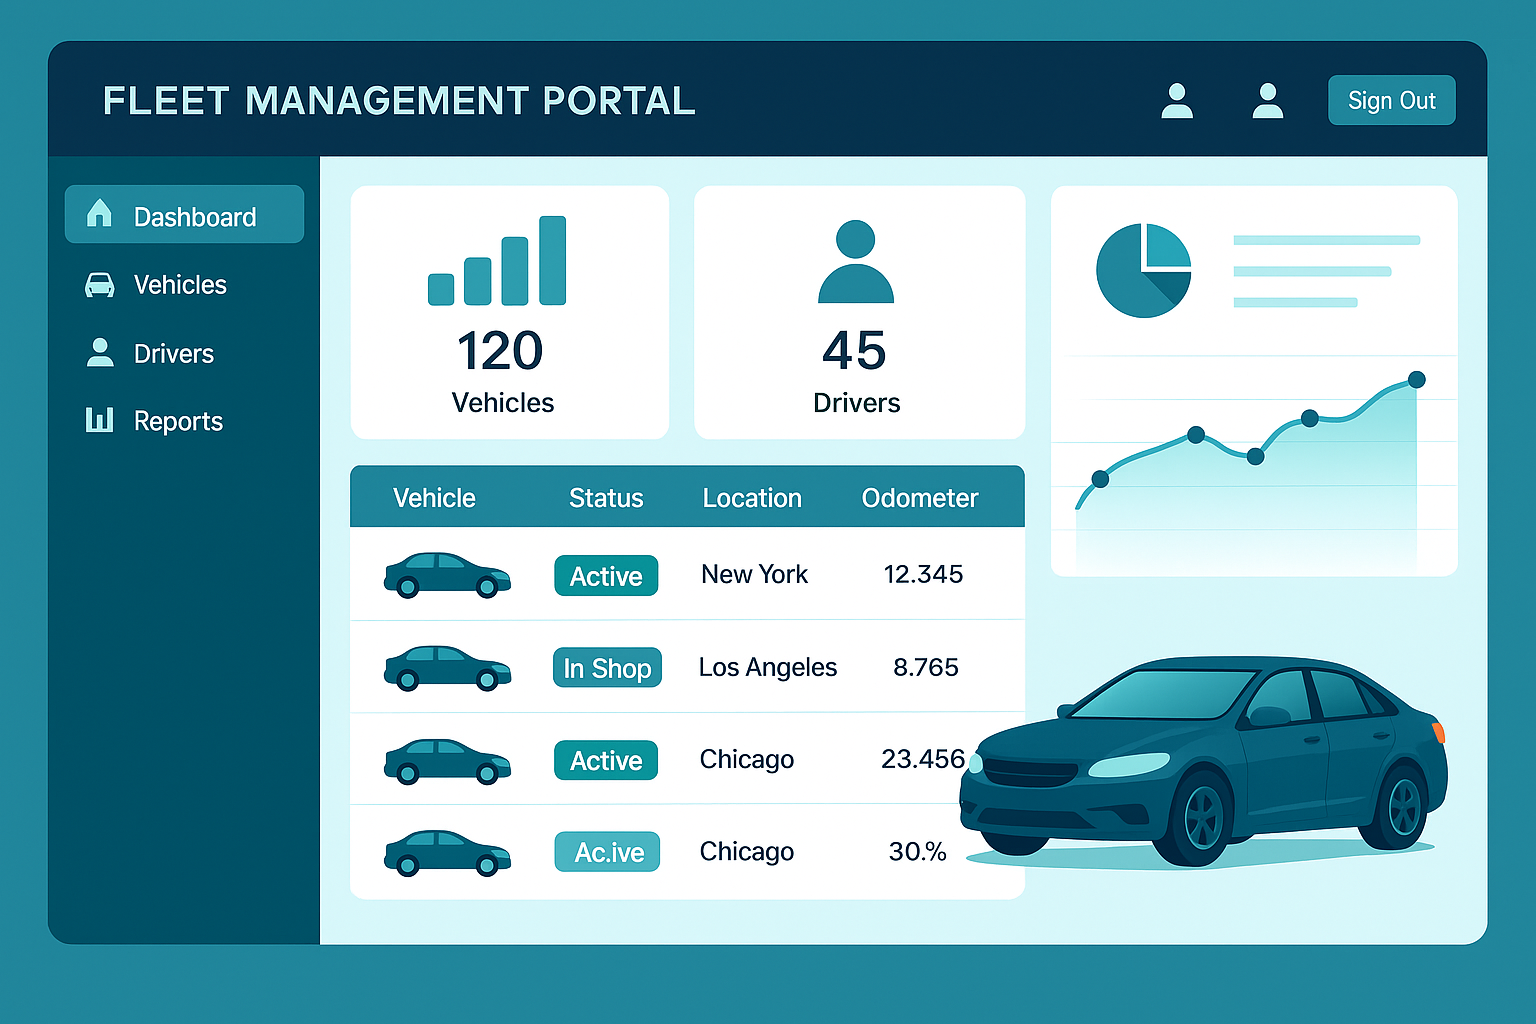Image resolution: width=1536 pixels, height=1024 pixels.
Task: Expand the Location column options
Action: [x=752, y=497]
